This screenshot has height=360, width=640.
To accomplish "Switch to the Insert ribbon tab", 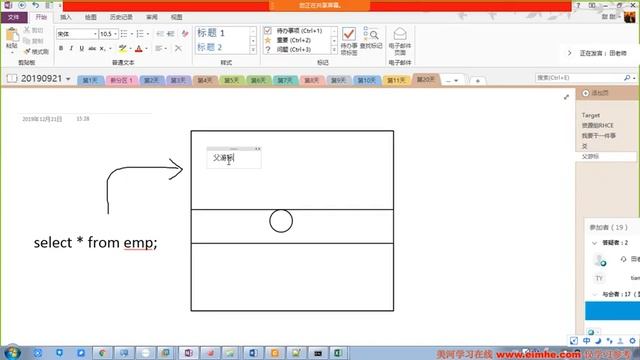I will (65, 17).
